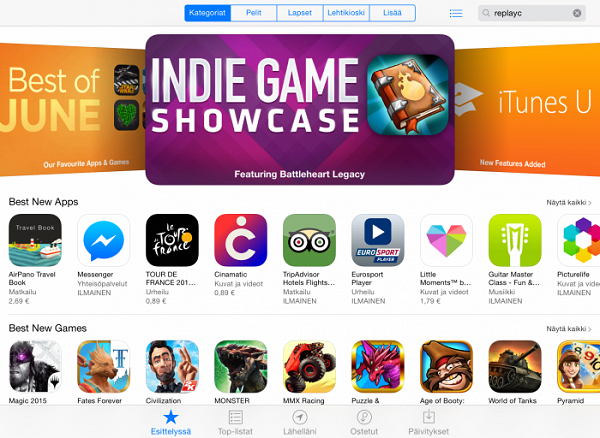Open the Messenger app icon

[103, 240]
